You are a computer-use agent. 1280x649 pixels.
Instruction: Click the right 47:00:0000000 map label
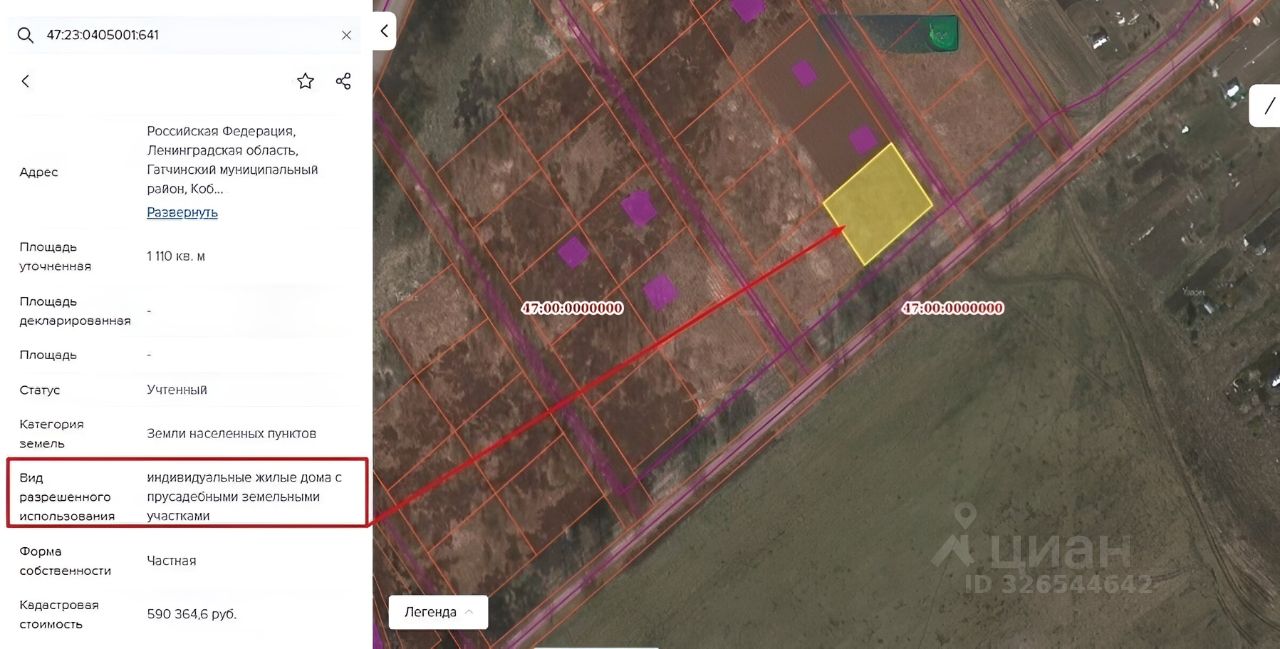tap(952, 308)
